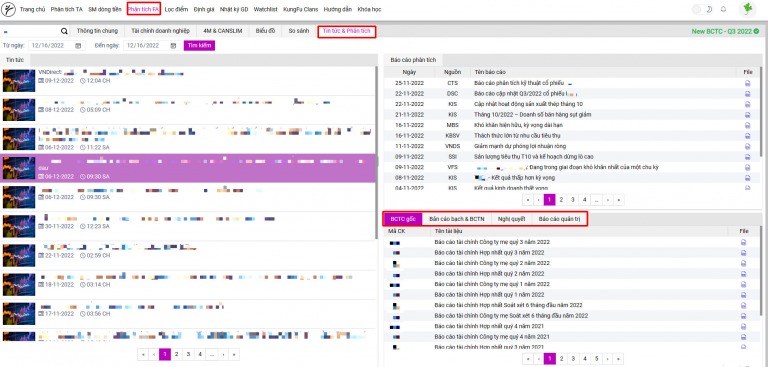Open file for 'Tháng 10/2022 – Doanh số bán hàng sụt giảm'
This screenshot has width=768, height=367.
pyautogui.click(x=747, y=115)
